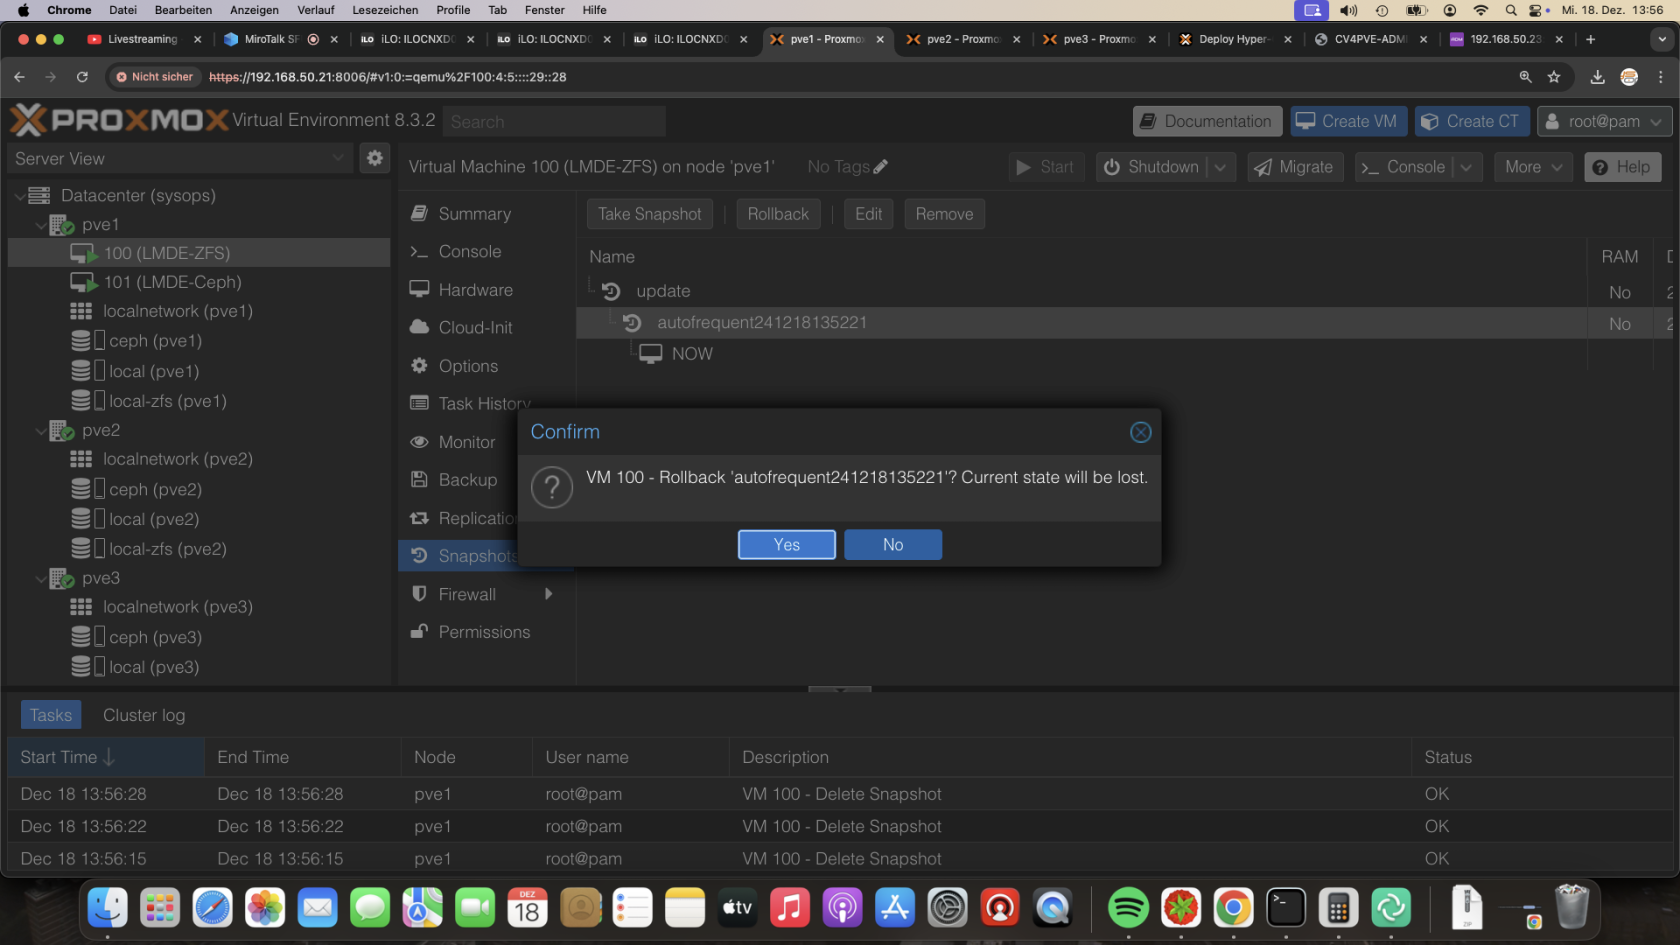
Task: Open the More dropdown menu
Action: tap(1533, 167)
